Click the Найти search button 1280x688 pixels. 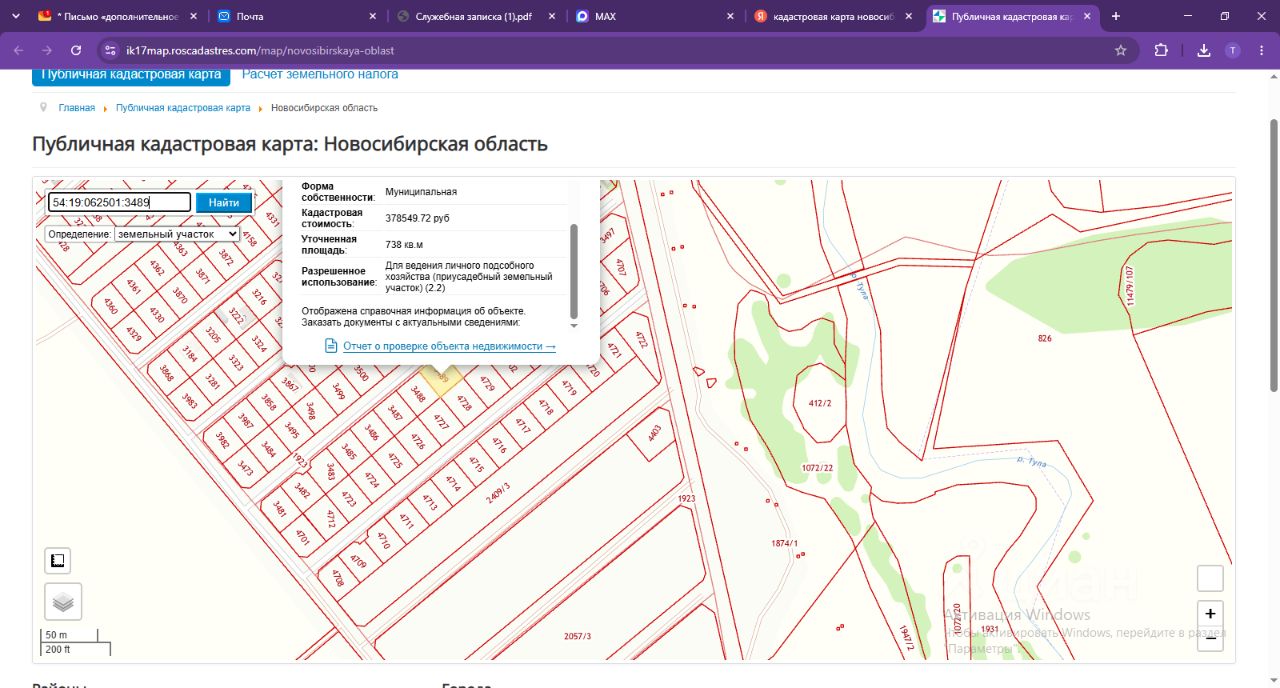pos(224,203)
